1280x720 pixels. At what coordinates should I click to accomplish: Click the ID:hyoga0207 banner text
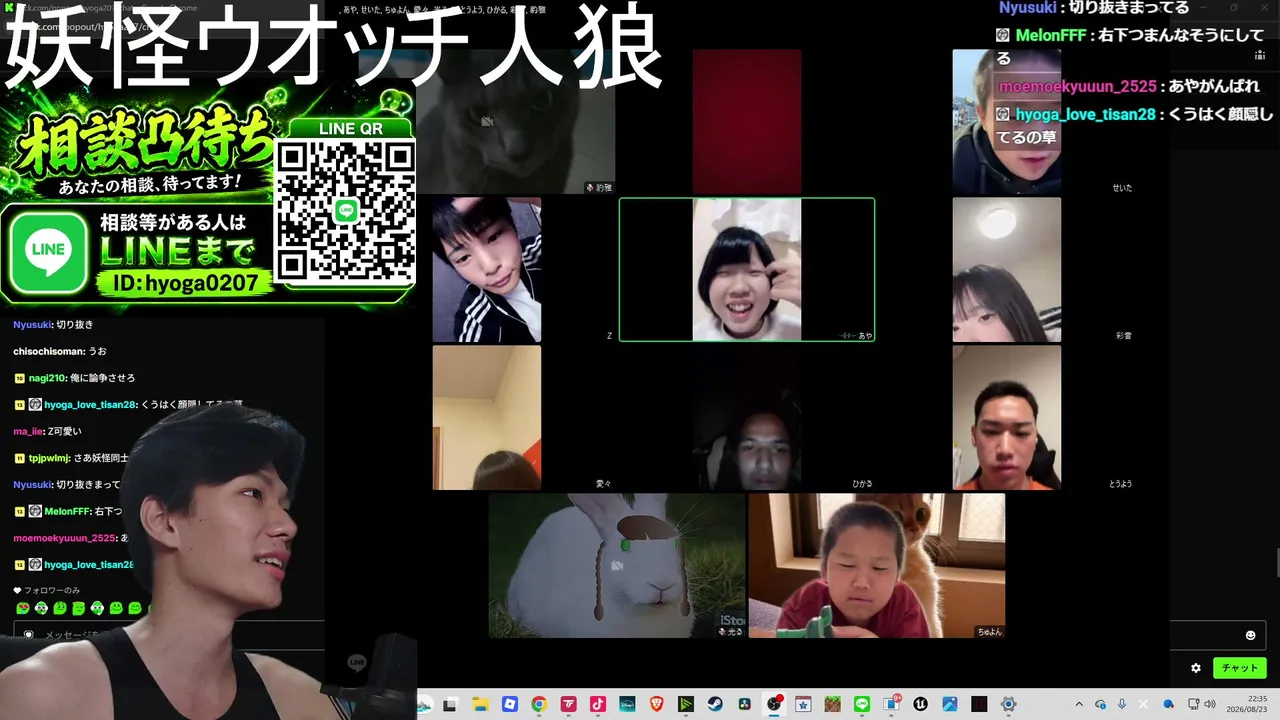(185, 283)
